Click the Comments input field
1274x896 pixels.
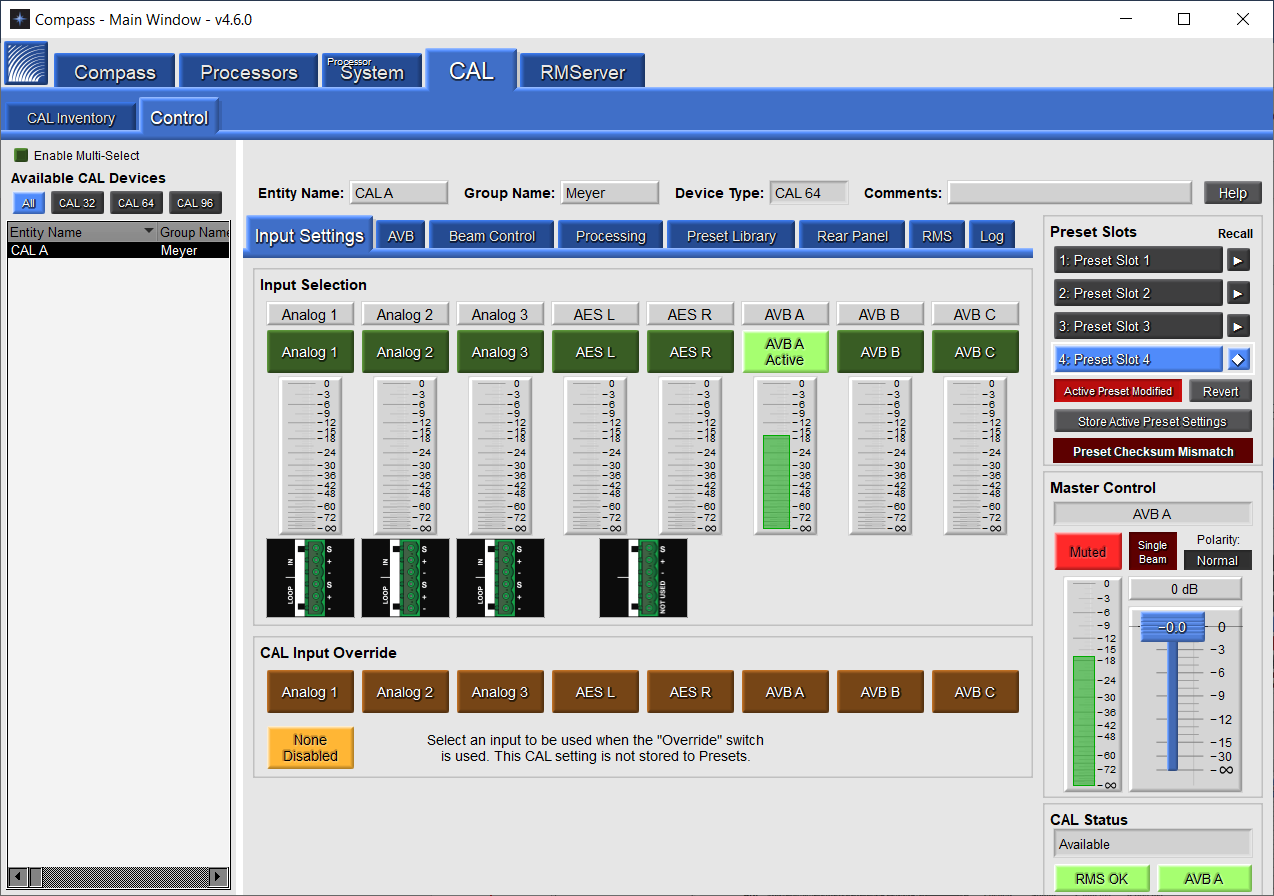(1070, 193)
